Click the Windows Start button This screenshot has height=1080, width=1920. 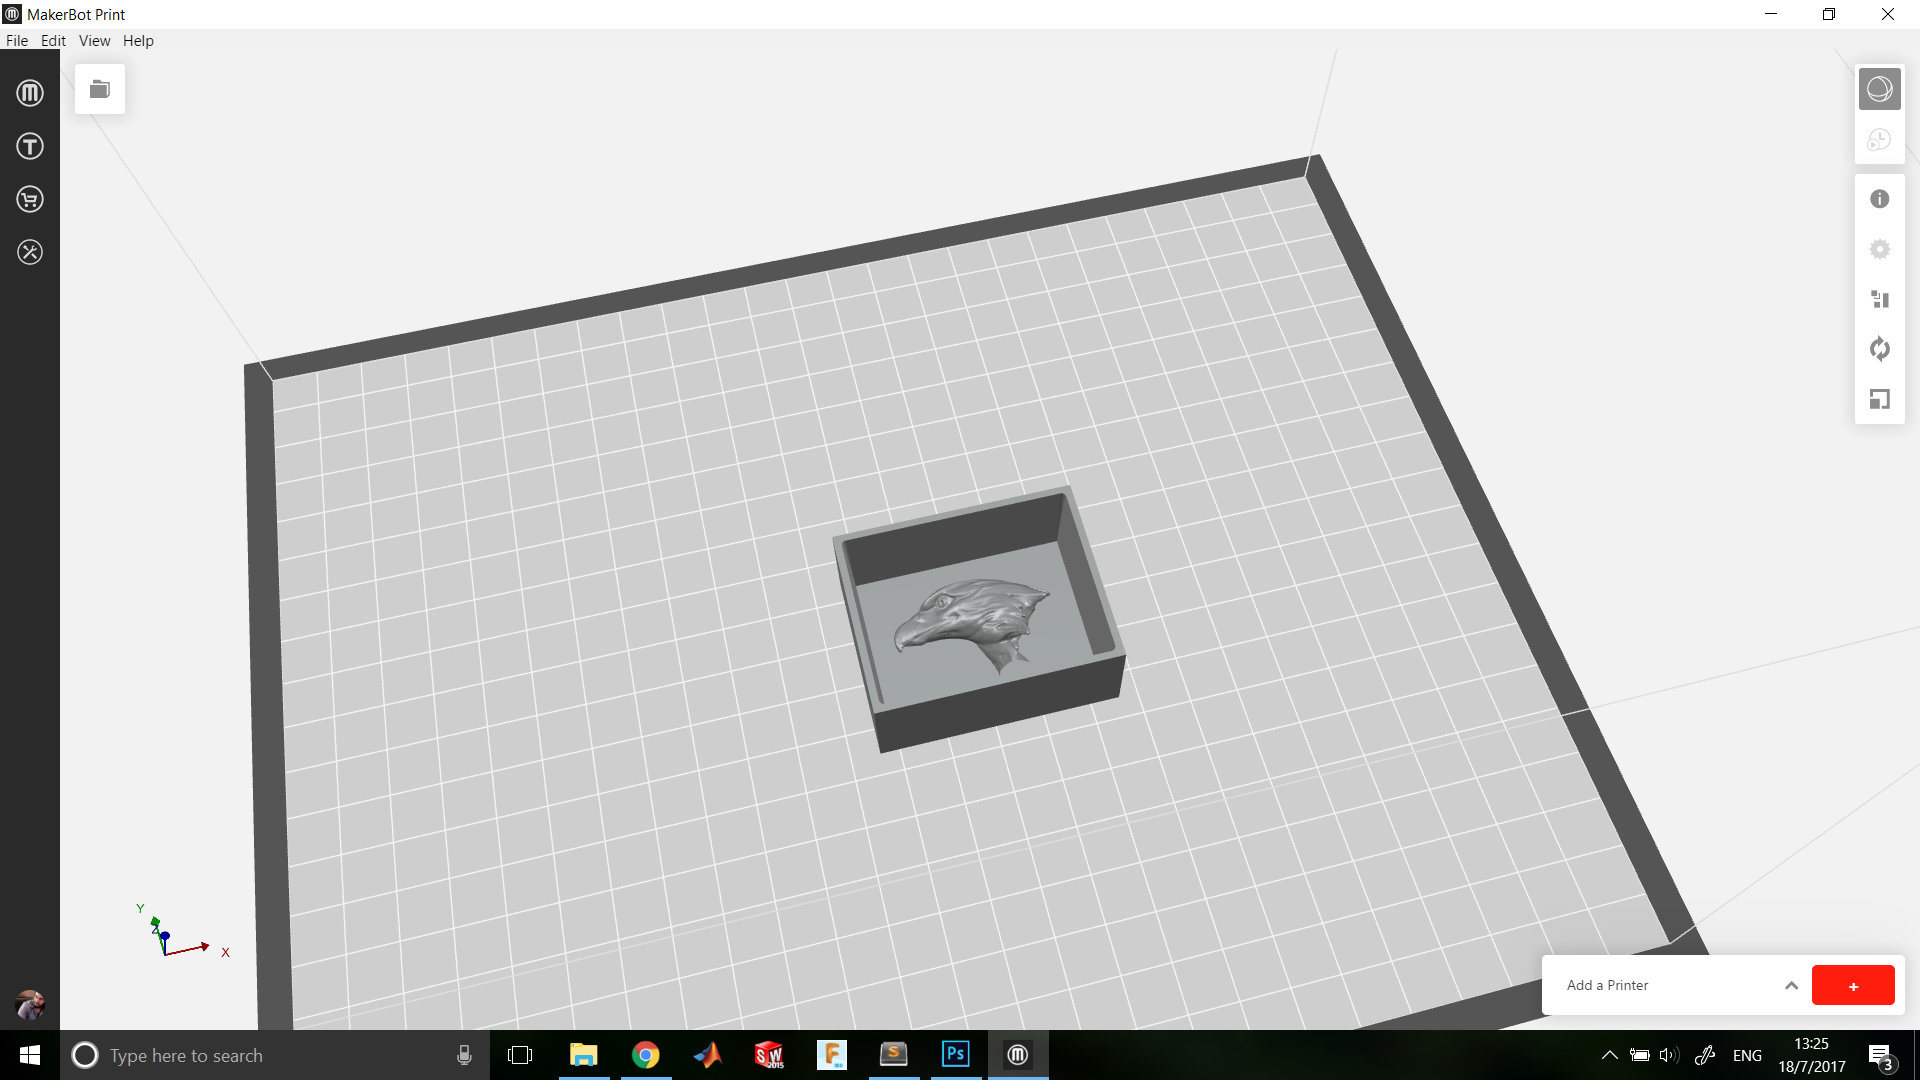point(30,1055)
